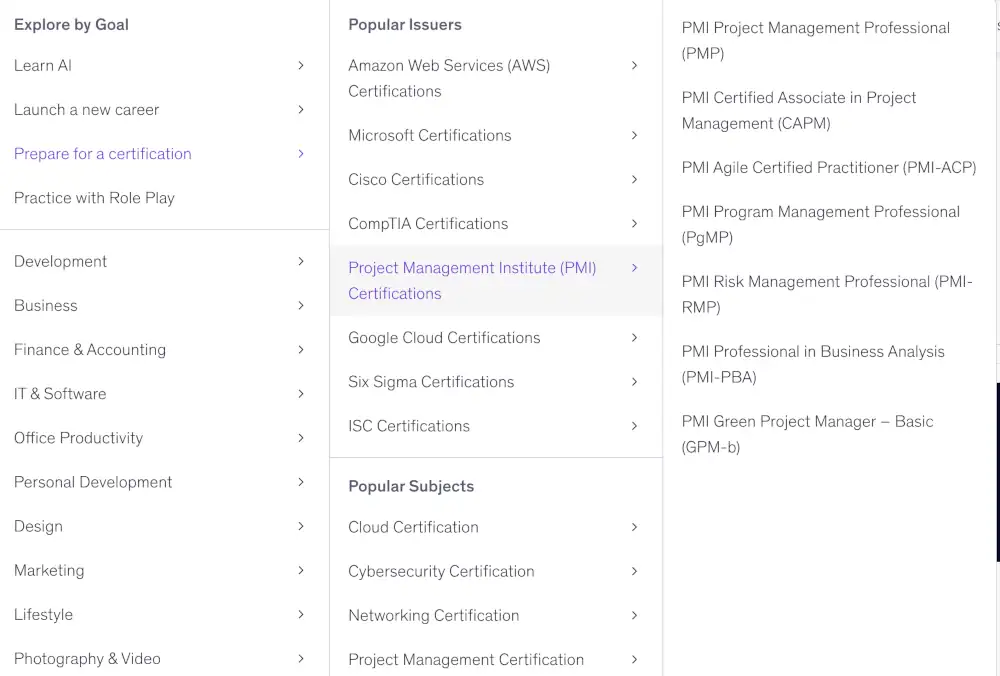Expand chevron beside AWS Certifications
1000x676 pixels.
click(x=635, y=66)
